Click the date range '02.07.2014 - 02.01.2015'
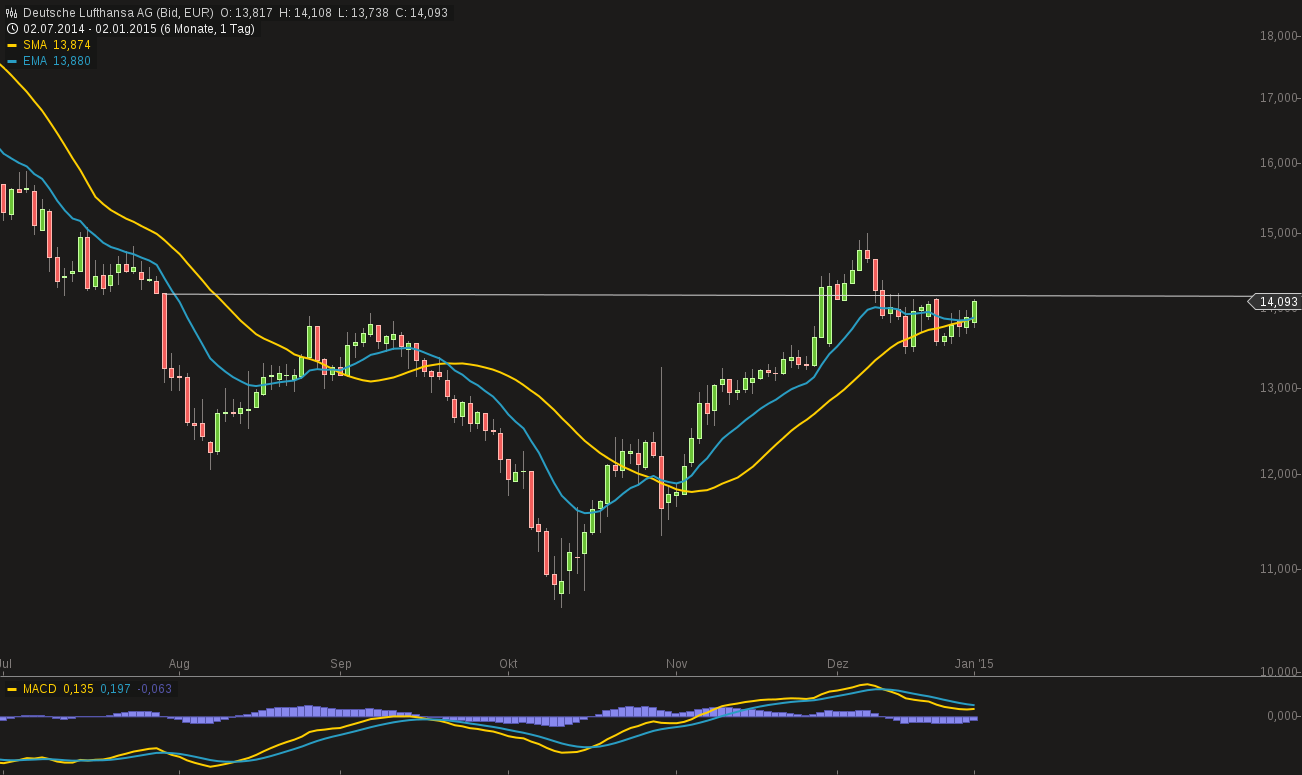Image resolution: width=1302 pixels, height=775 pixels. [x=90, y=29]
